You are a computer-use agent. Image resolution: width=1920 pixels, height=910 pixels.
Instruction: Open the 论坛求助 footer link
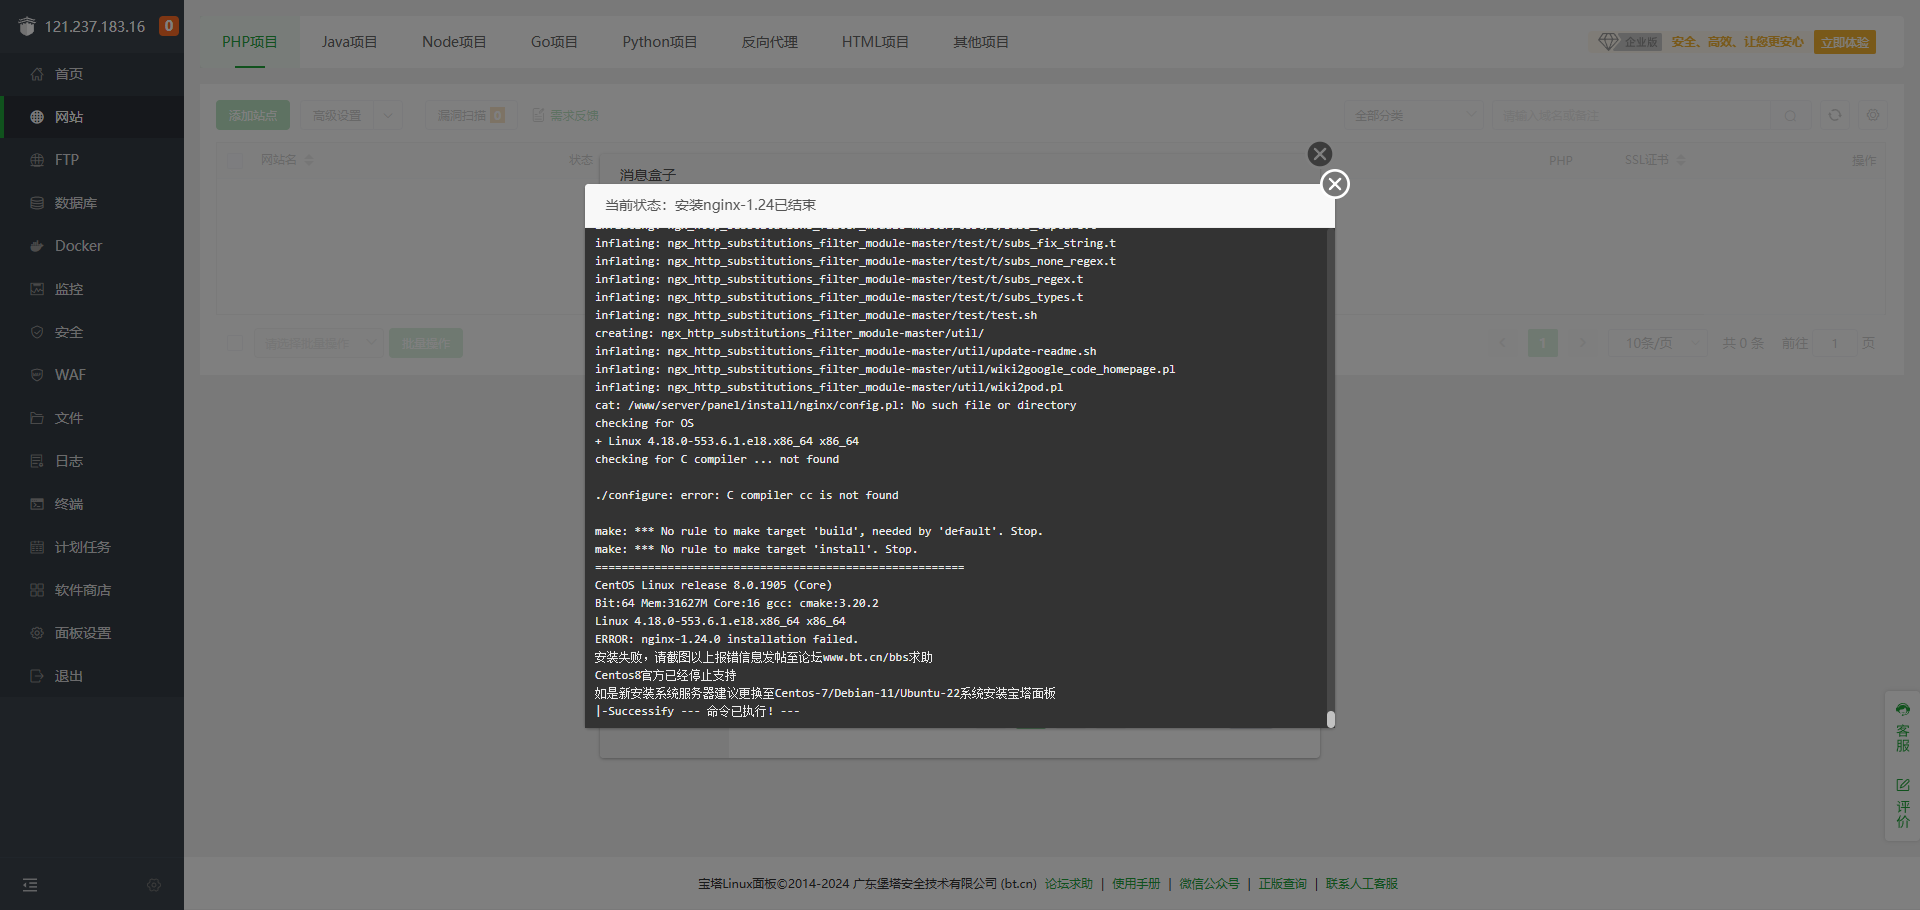pos(1069,884)
